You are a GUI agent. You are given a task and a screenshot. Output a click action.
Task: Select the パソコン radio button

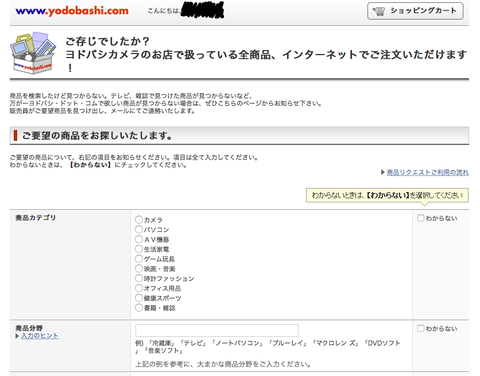click(139, 229)
